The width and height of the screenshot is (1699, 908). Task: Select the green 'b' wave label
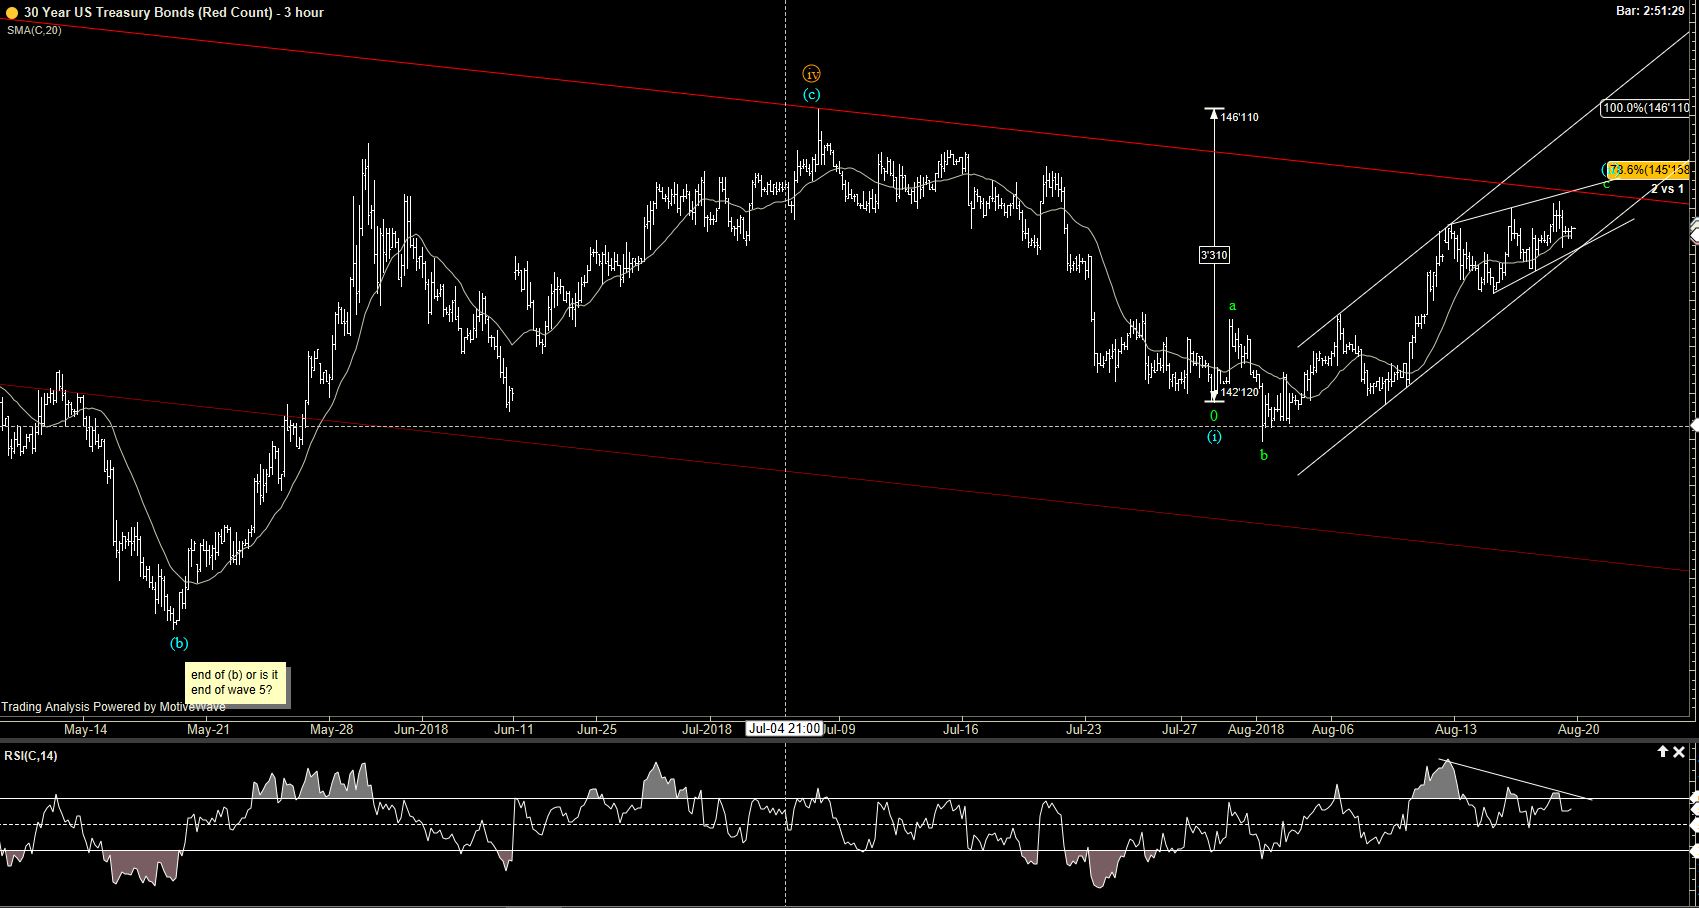click(x=1264, y=455)
